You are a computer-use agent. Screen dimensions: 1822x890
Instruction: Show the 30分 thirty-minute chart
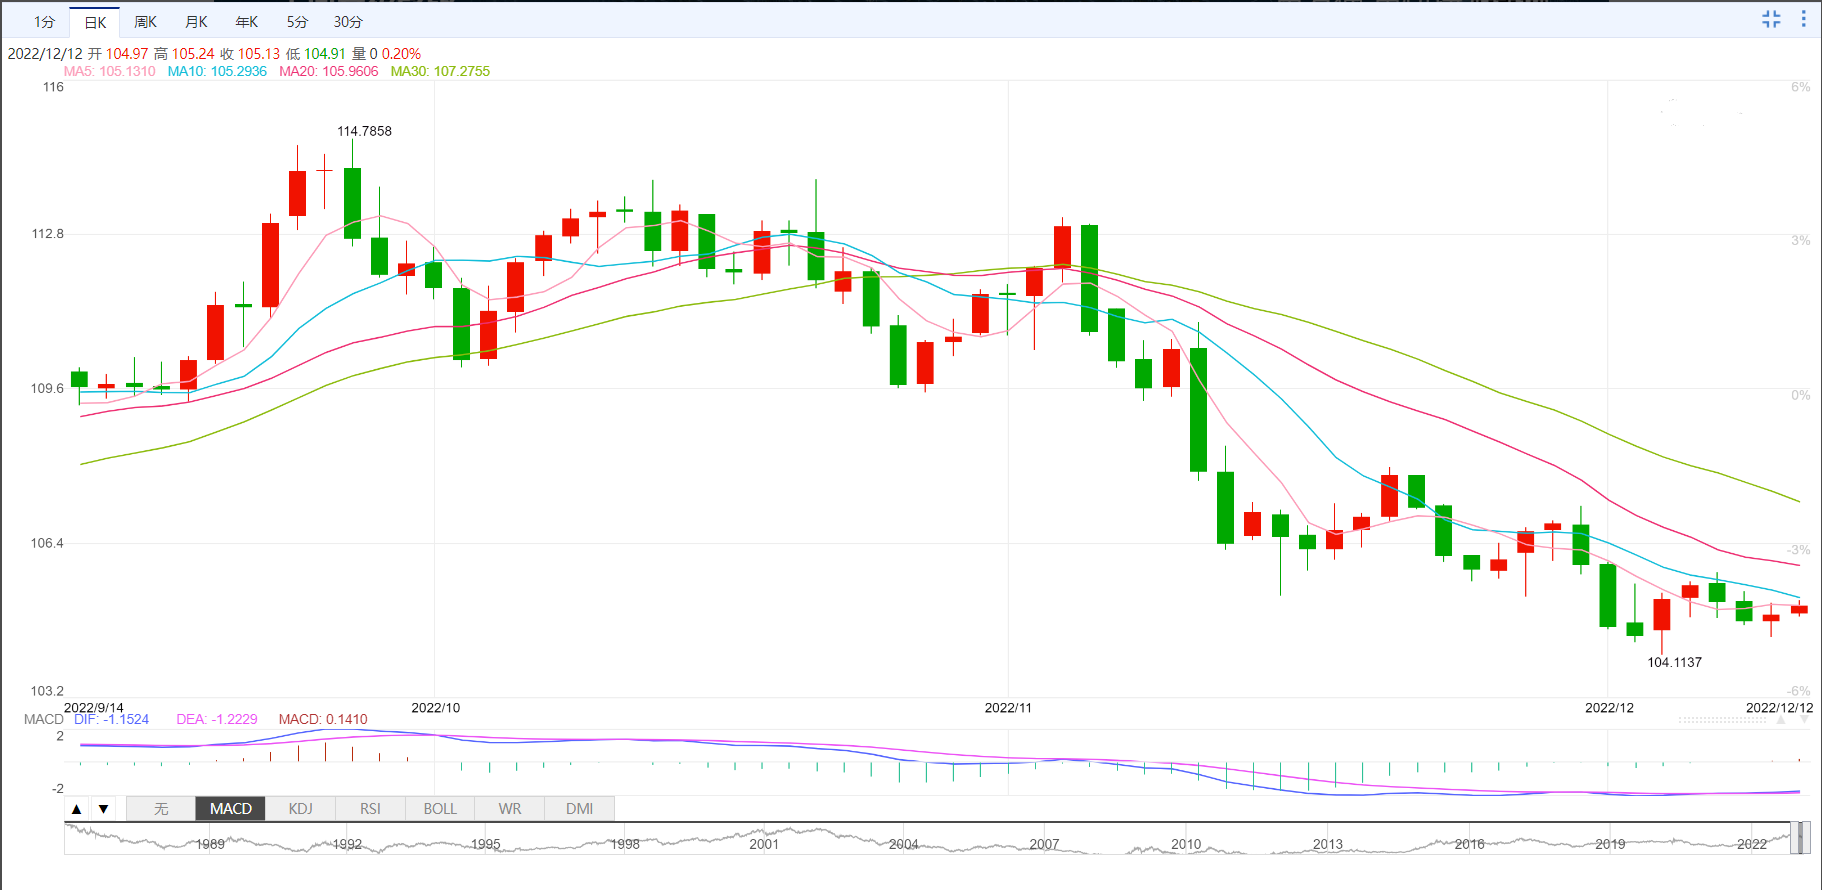pos(348,22)
